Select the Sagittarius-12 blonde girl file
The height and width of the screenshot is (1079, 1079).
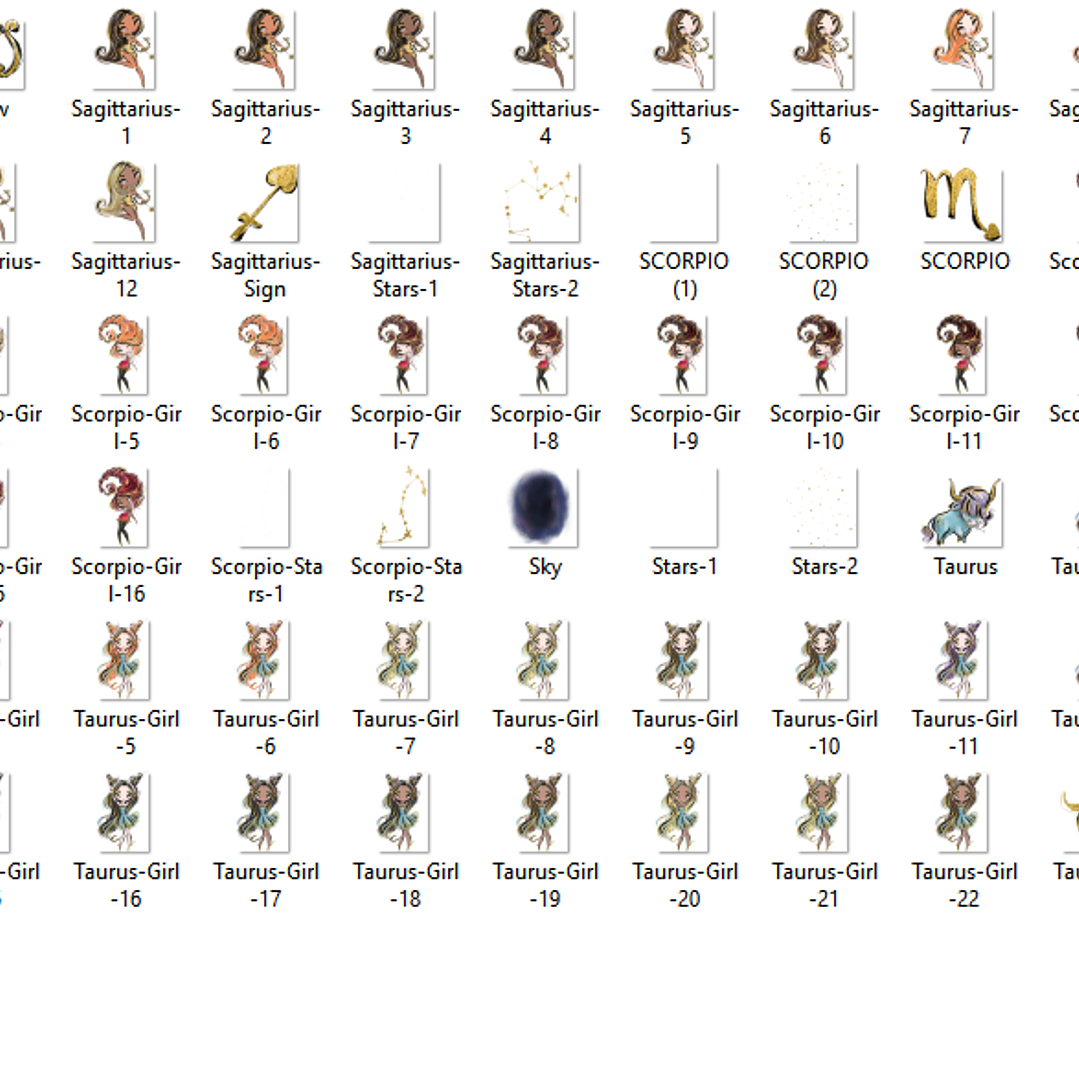[x=126, y=203]
